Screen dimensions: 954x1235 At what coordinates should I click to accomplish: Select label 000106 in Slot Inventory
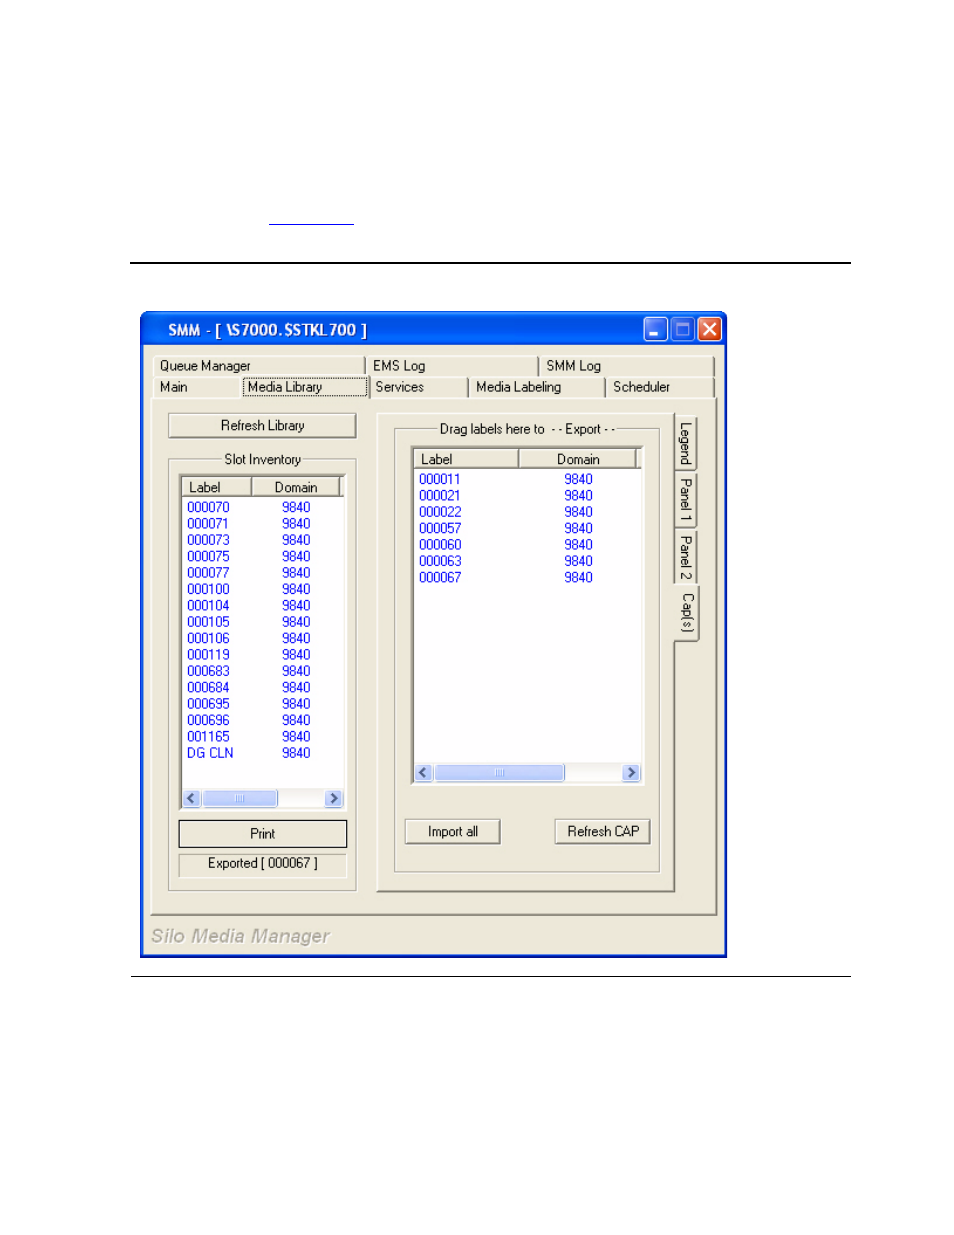[x=208, y=639]
